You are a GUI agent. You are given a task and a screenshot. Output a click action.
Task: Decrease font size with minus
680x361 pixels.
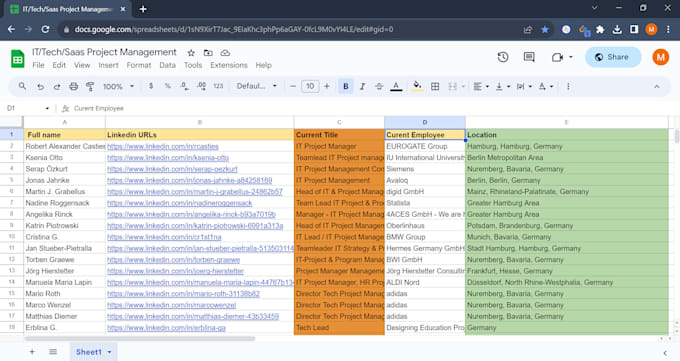(x=293, y=86)
